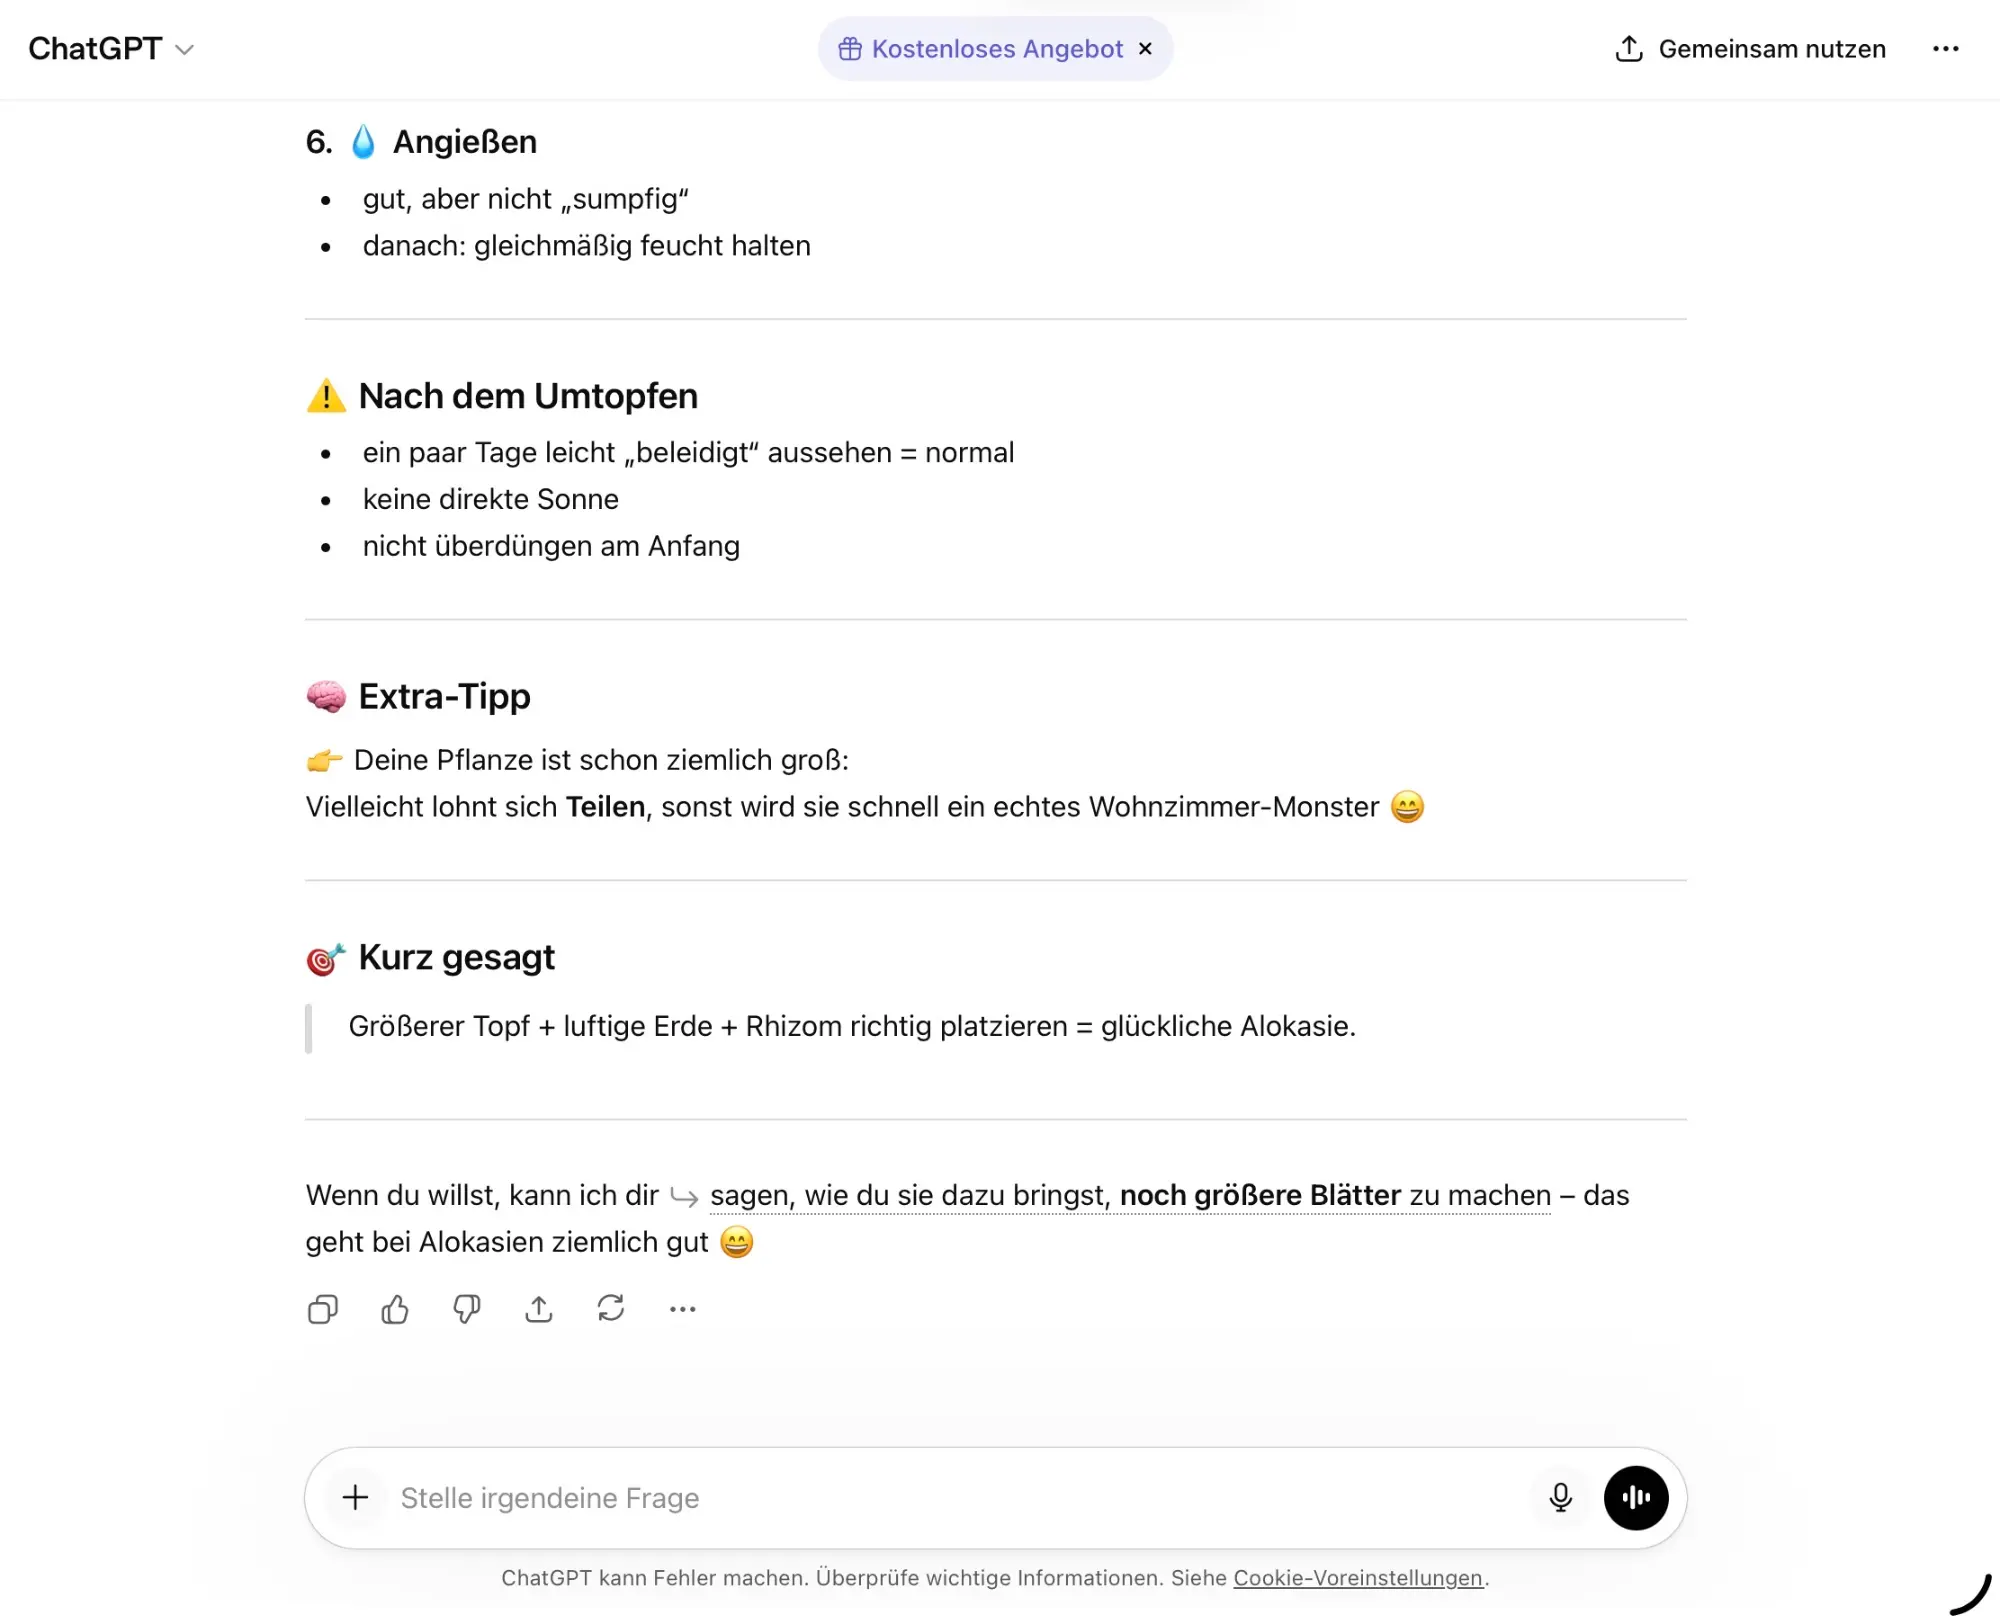Open more actions below the response

(683, 1309)
